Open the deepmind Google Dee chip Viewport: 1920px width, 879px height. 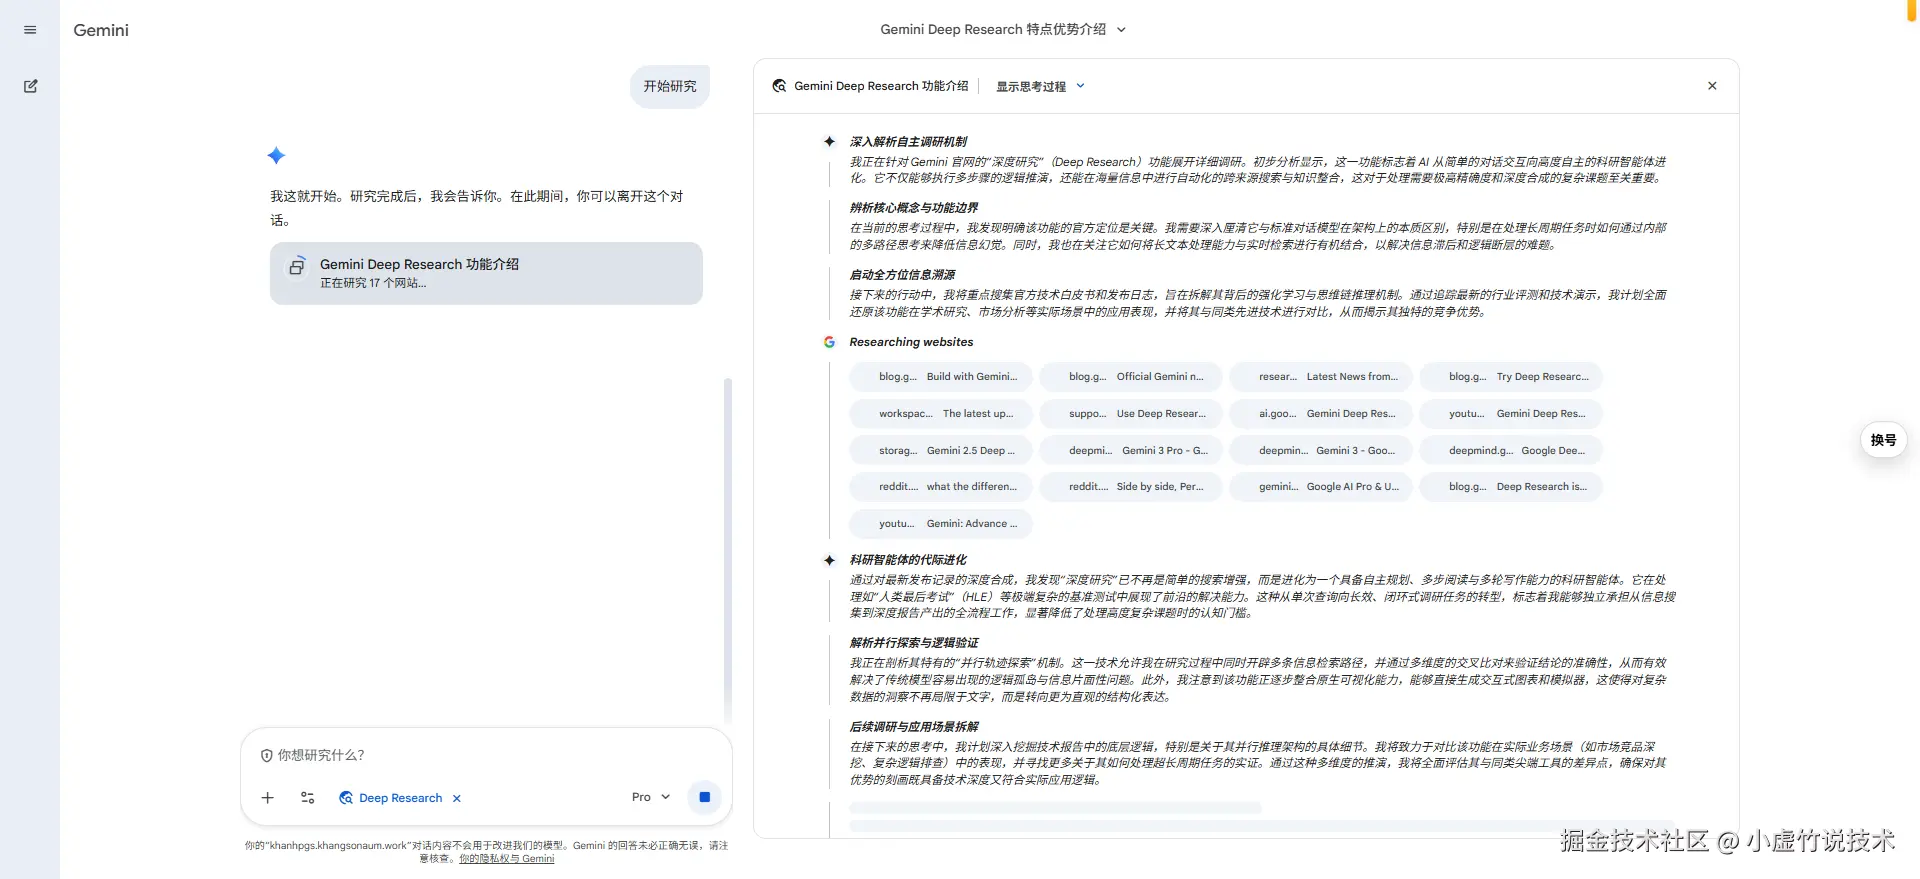click(1511, 451)
